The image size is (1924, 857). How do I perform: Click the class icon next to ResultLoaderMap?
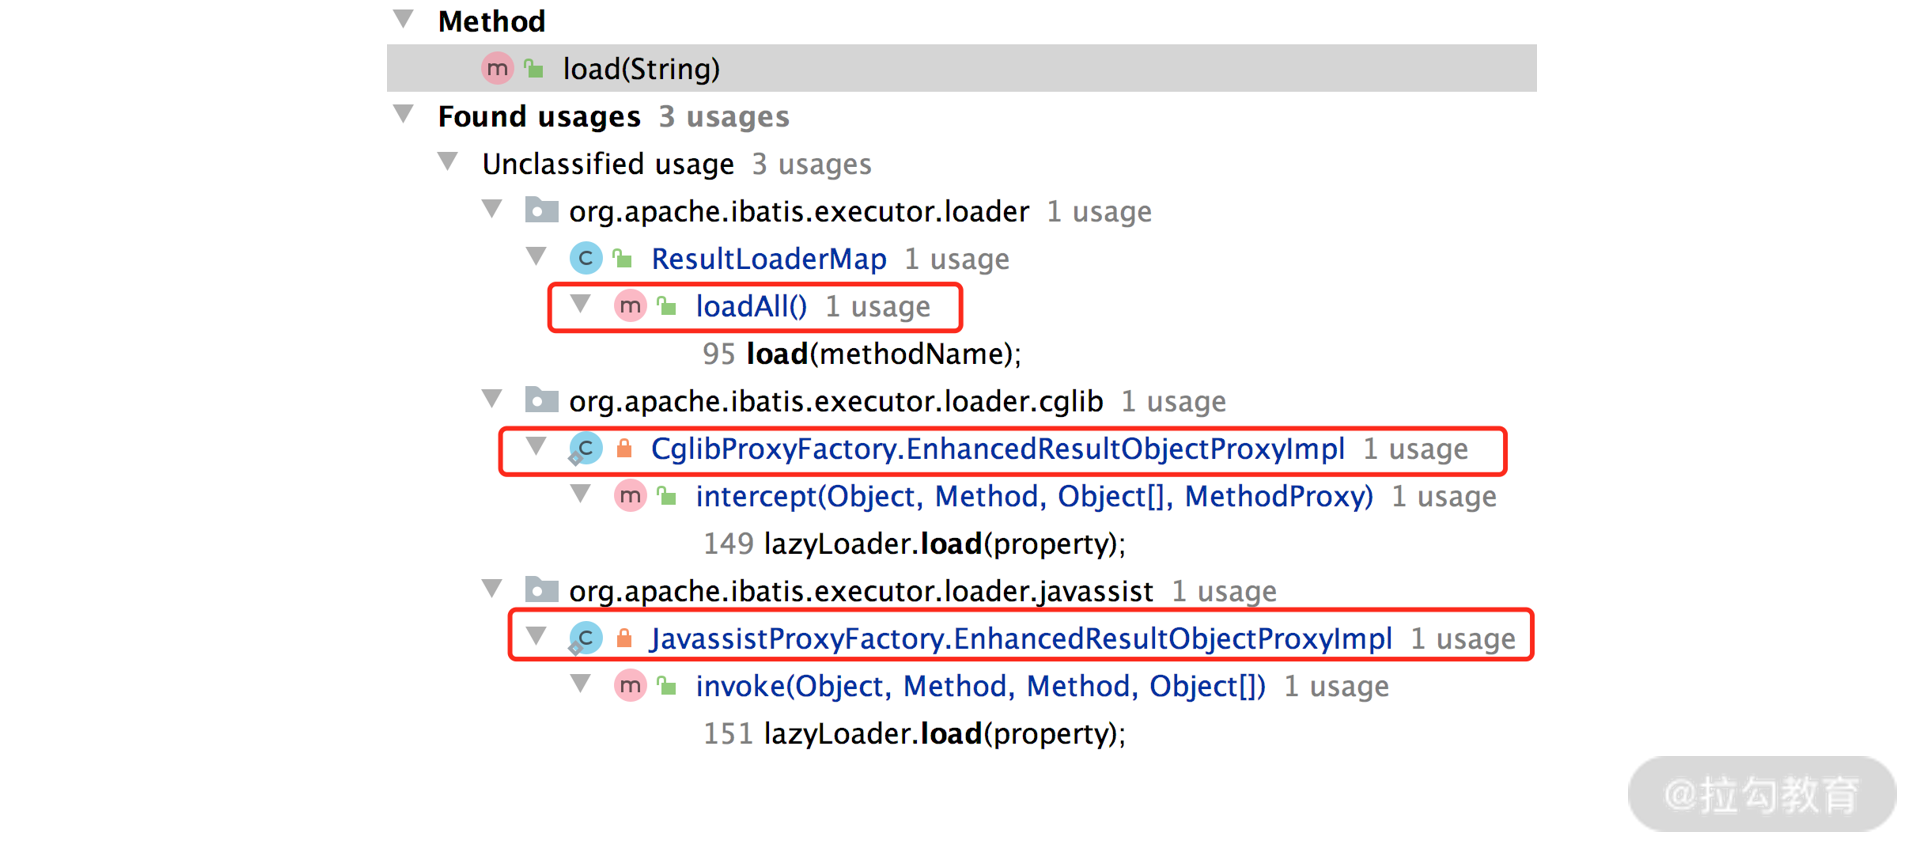586,259
